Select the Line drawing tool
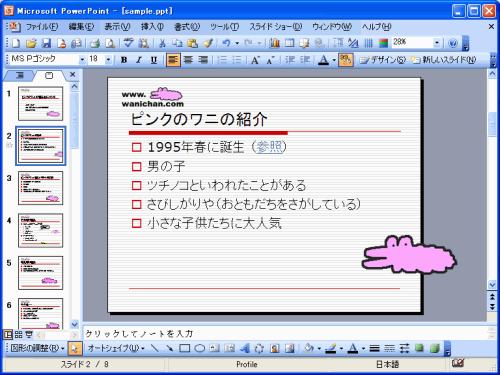This screenshot has width=500, height=375. point(154,348)
